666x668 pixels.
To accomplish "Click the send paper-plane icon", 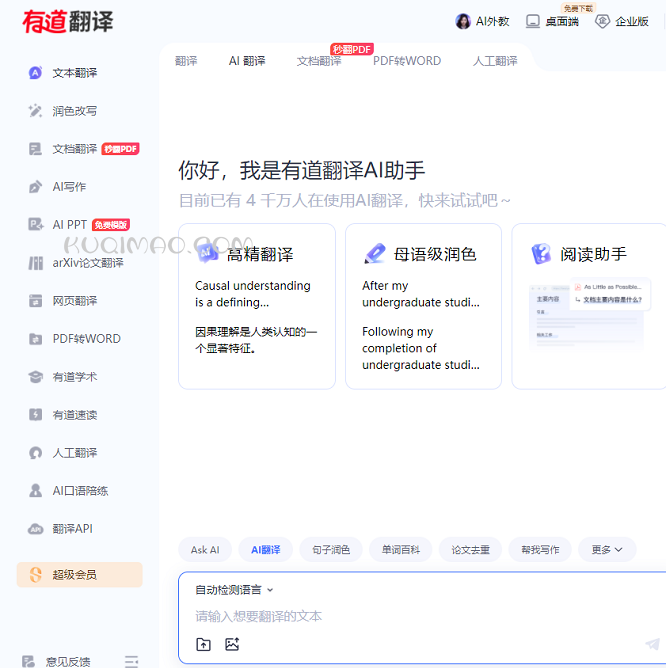I will 652,644.
